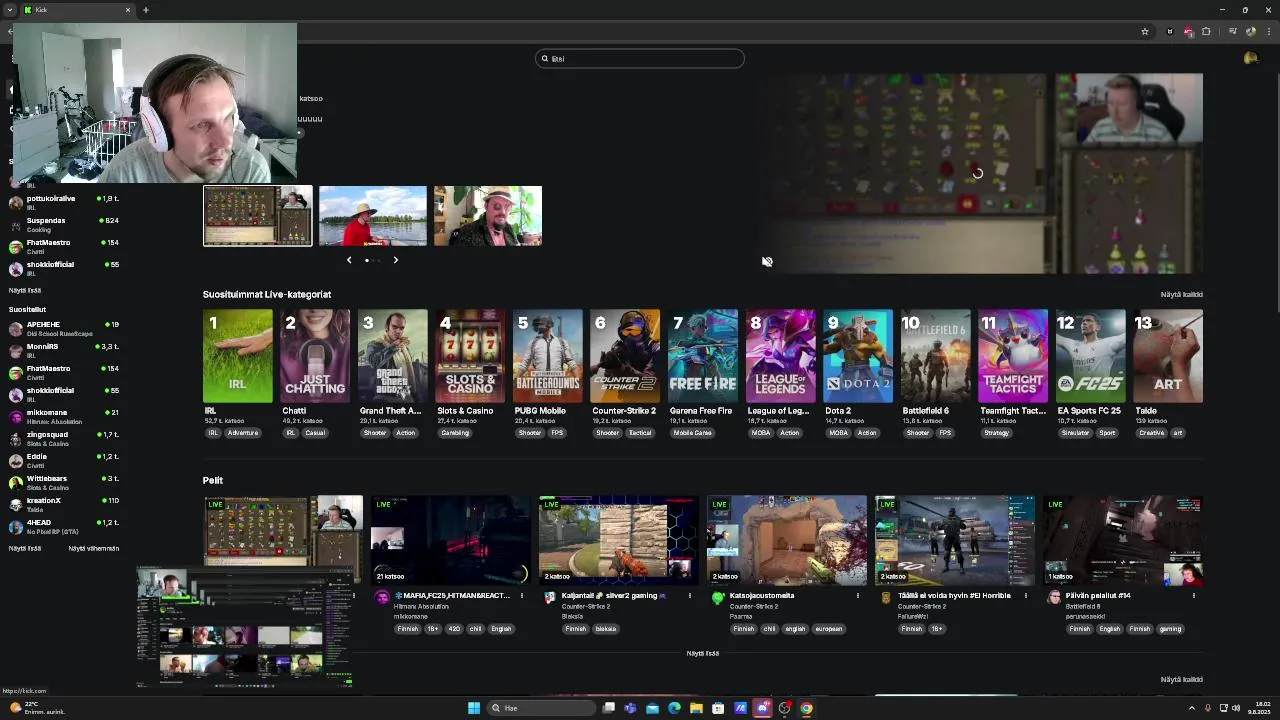Screen dimensions: 1280x720
Task: Open Microsoft Edge from the taskbar
Action: pos(674,708)
